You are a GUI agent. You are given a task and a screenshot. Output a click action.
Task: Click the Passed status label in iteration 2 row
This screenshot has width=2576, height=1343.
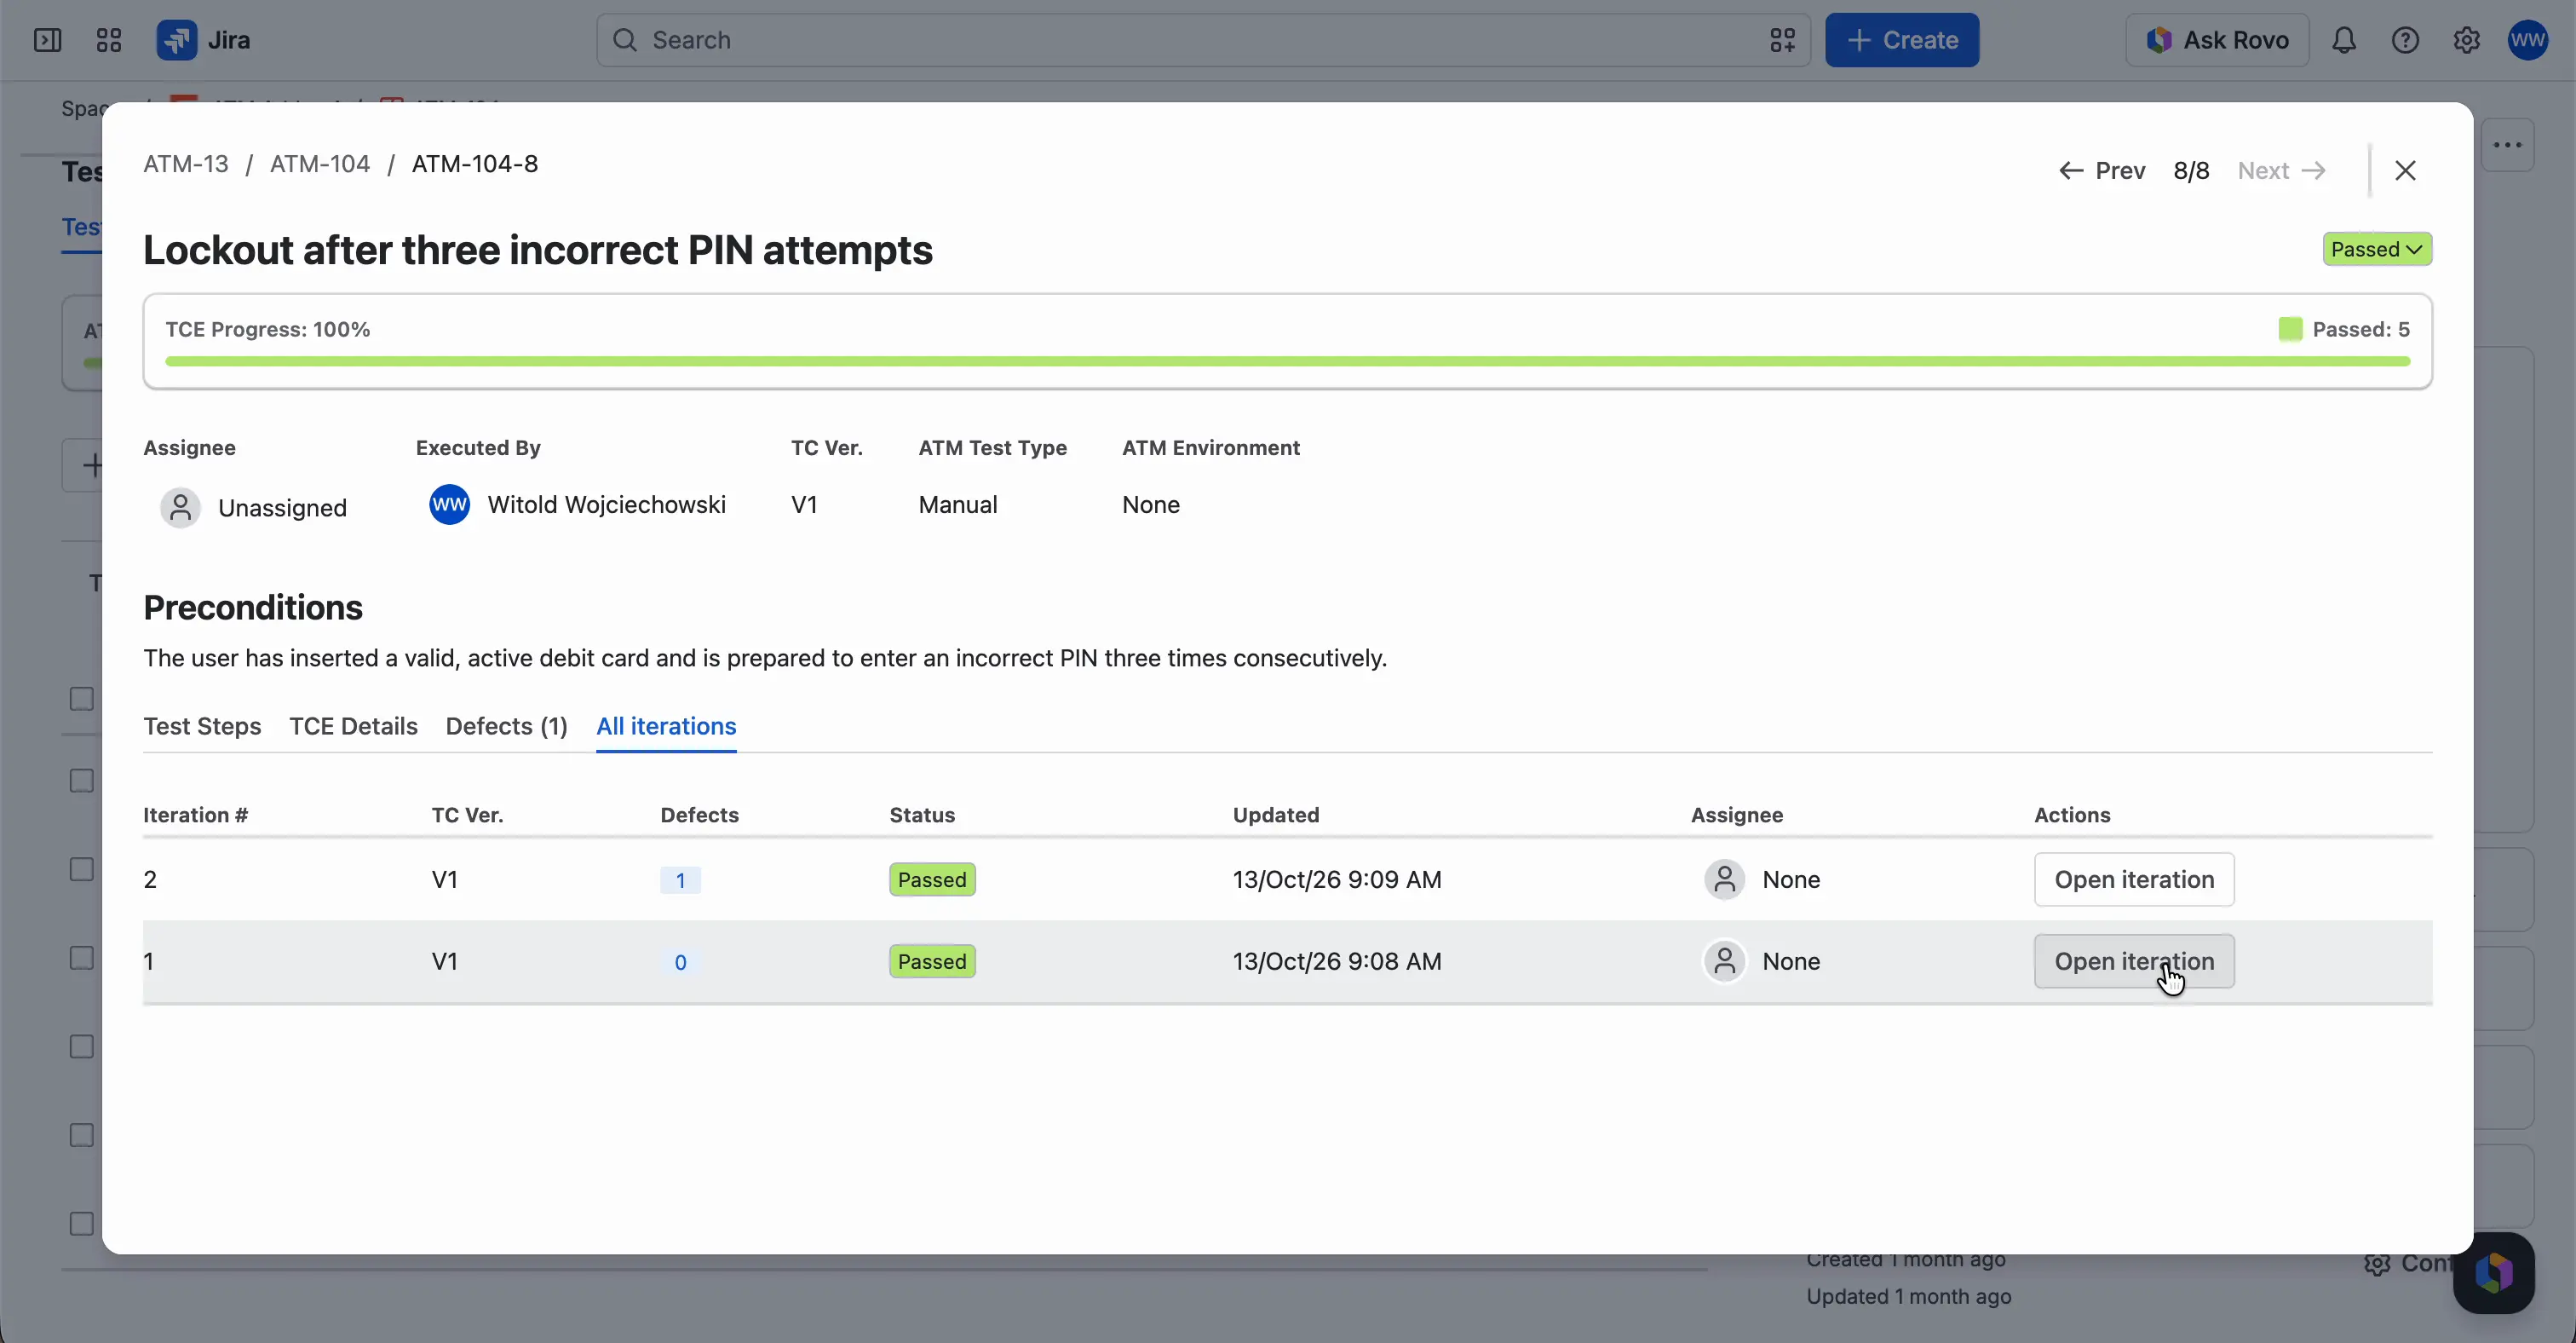[932, 880]
